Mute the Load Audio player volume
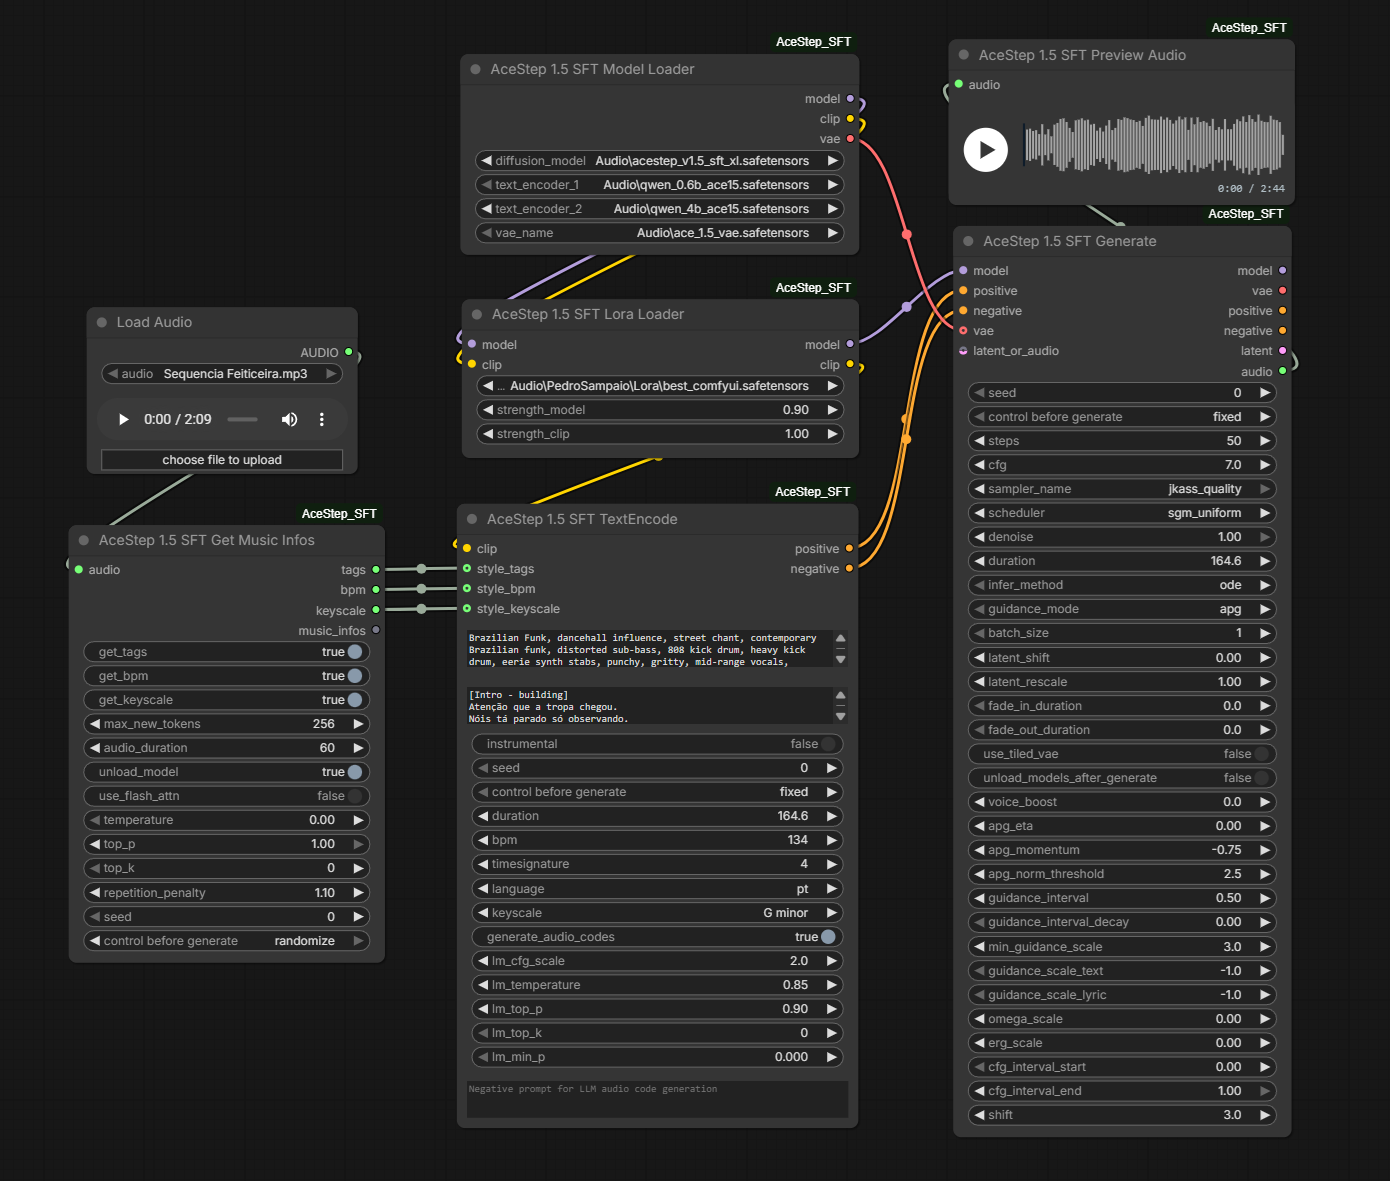Image resolution: width=1390 pixels, height=1181 pixels. [x=289, y=419]
